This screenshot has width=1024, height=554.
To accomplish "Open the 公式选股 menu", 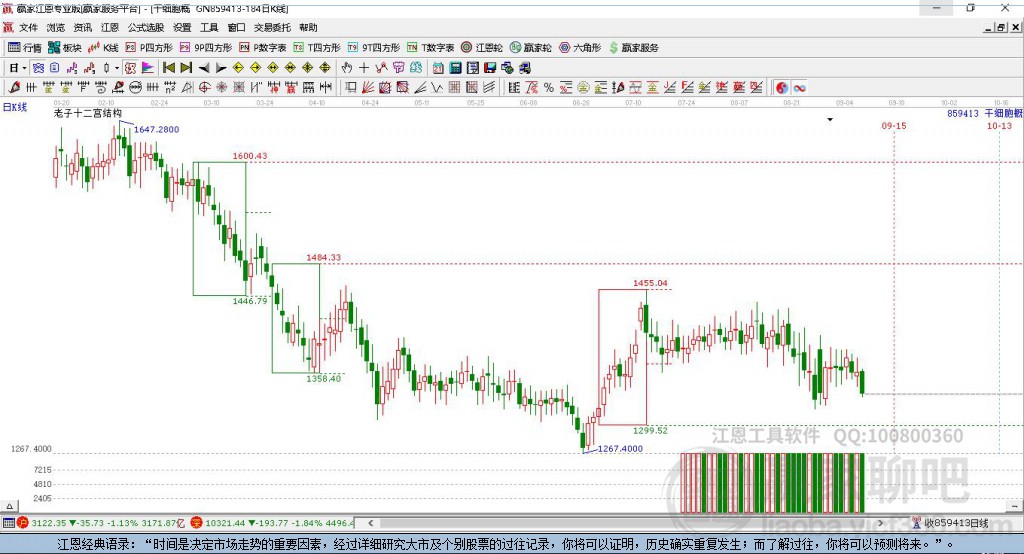I will click(x=146, y=27).
